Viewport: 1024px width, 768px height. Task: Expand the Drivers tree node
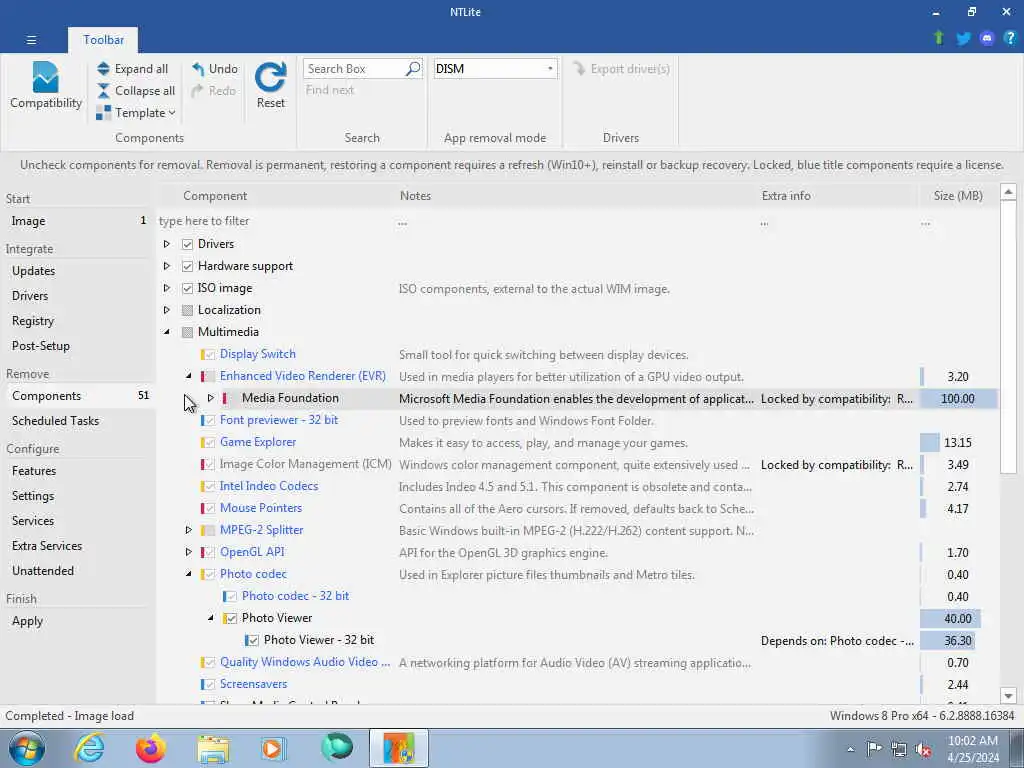click(167, 244)
